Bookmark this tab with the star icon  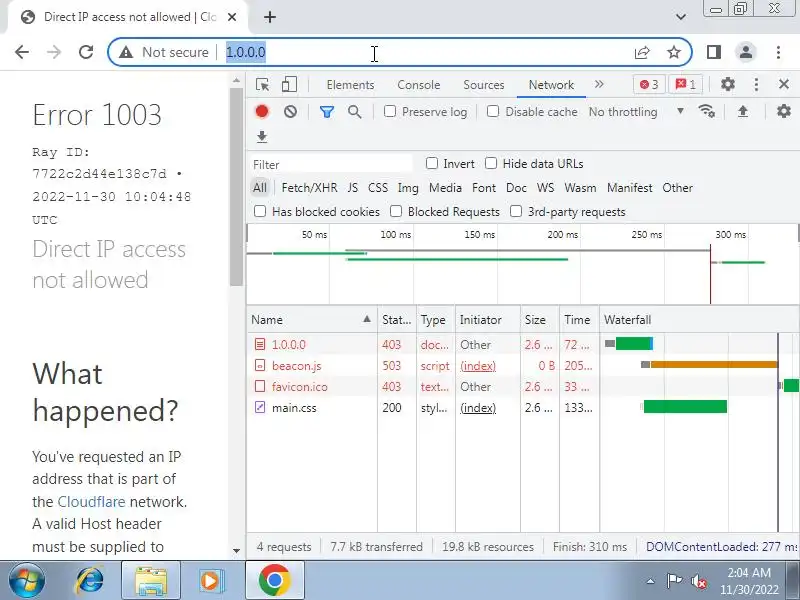(x=674, y=52)
